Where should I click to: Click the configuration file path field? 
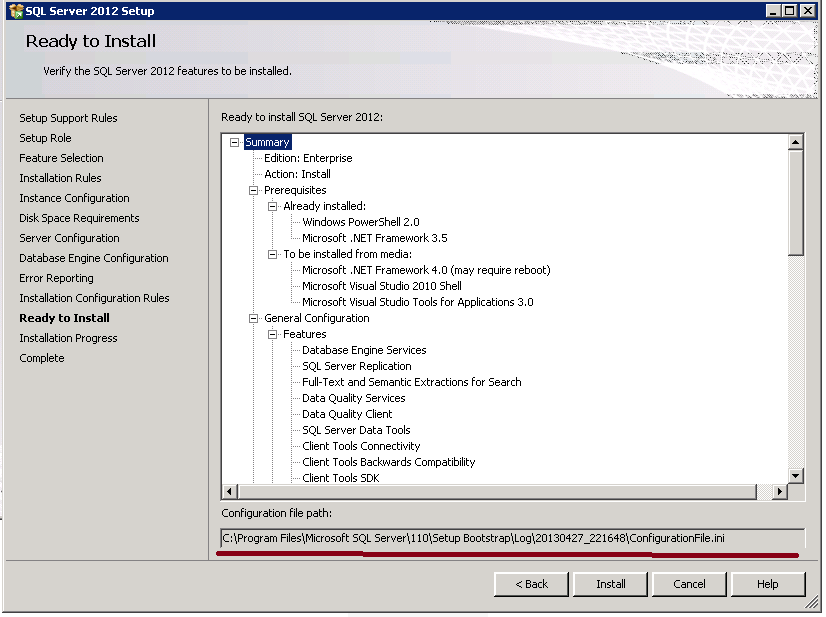513,538
